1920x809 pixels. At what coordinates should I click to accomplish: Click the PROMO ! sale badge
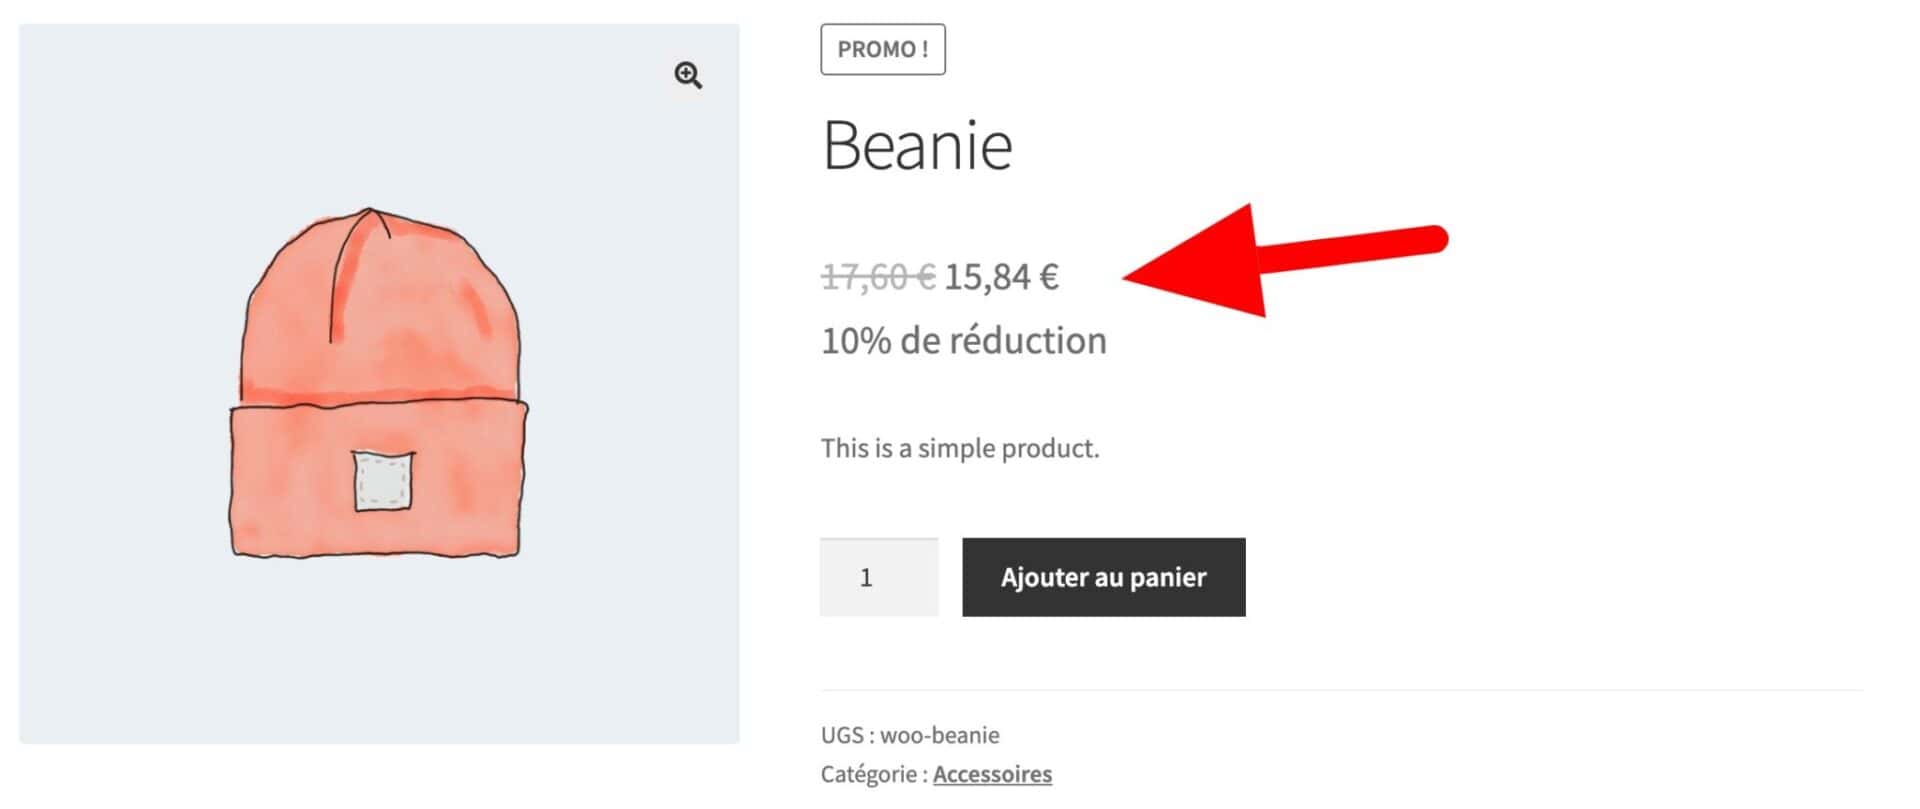[882, 49]
